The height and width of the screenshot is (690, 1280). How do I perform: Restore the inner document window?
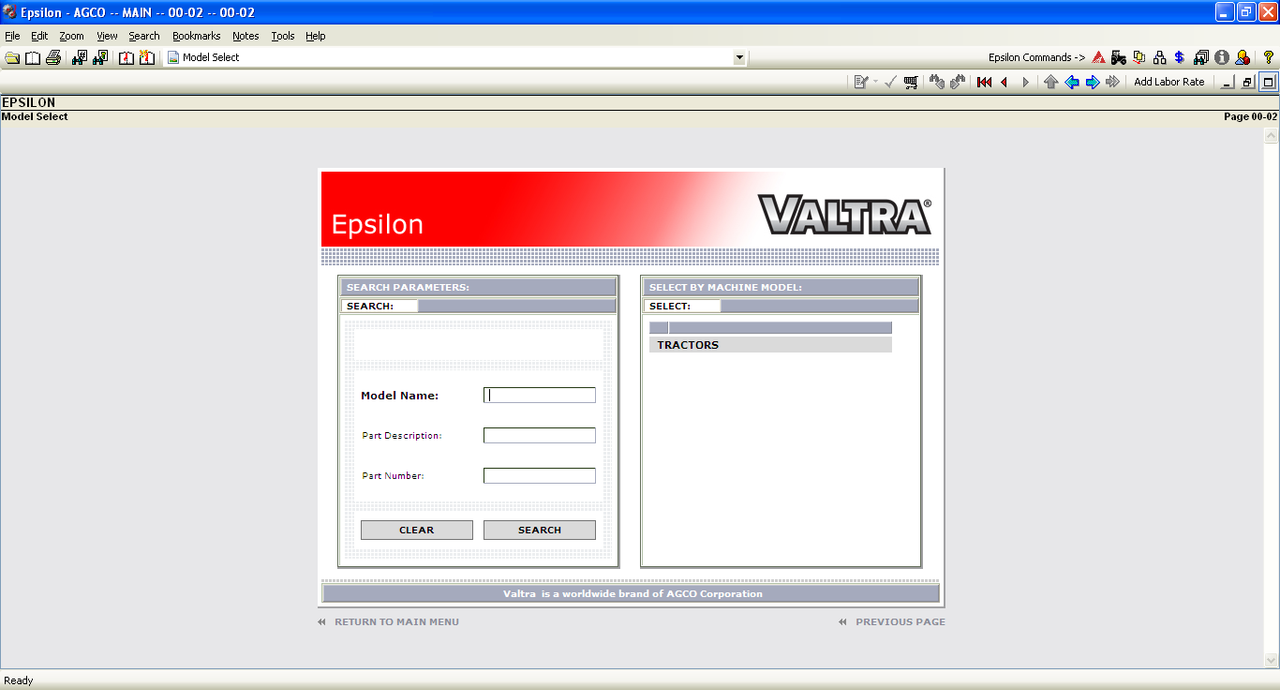[x=1248, y=82]
